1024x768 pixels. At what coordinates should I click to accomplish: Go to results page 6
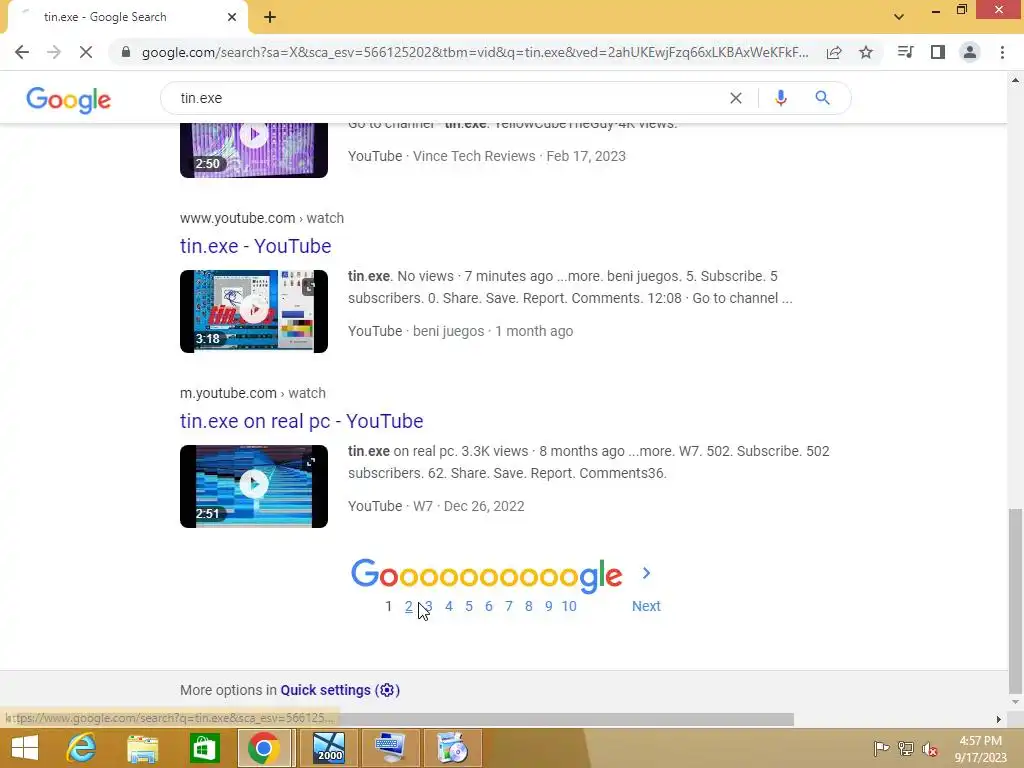coord(488,606)
